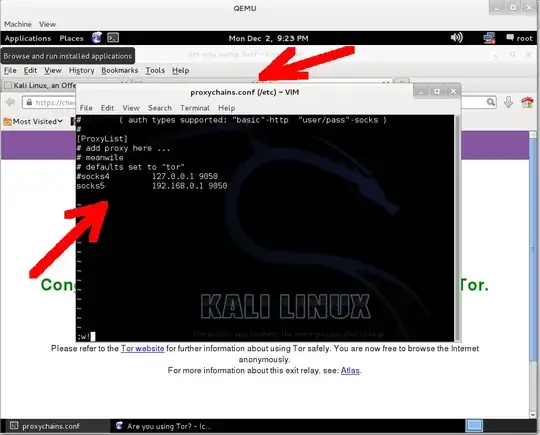540x435 pixels.
Task: Open the Tor website link
Action: (142, 349)
